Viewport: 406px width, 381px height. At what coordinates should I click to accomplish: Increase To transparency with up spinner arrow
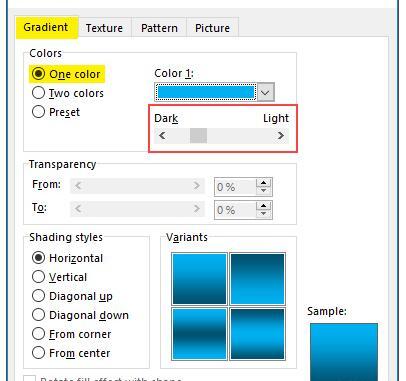click(x=264, y=206)
